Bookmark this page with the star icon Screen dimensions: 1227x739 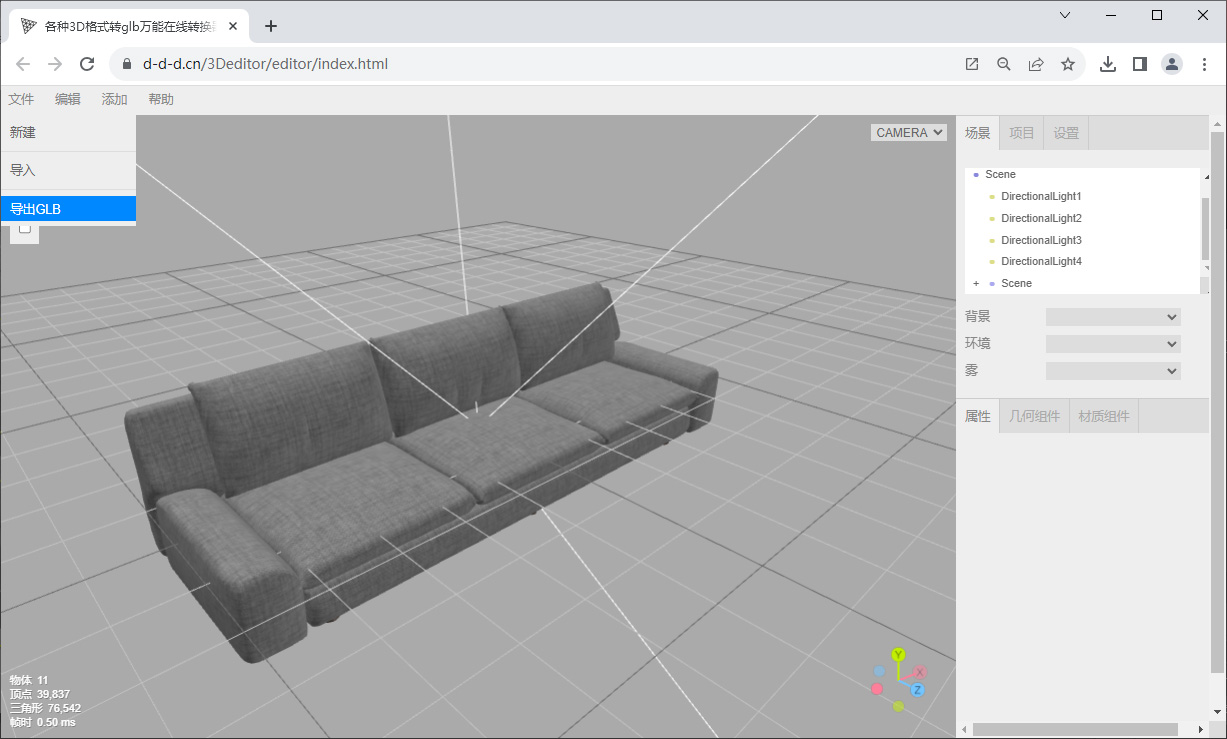(1068, 64)
